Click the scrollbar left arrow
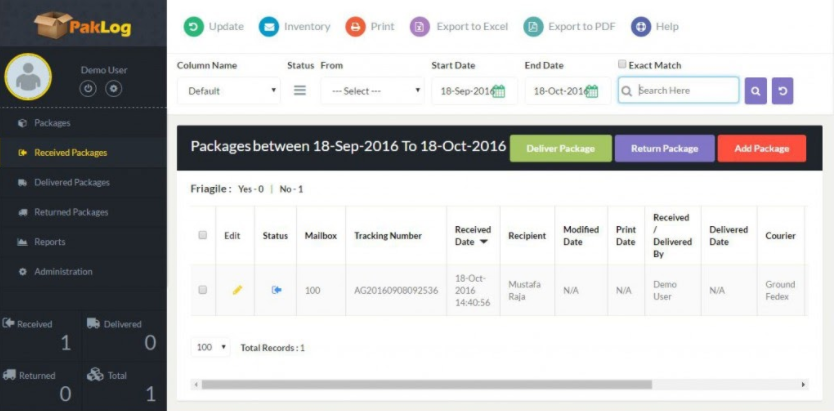 pyautogui.click(x=196, y=384)
